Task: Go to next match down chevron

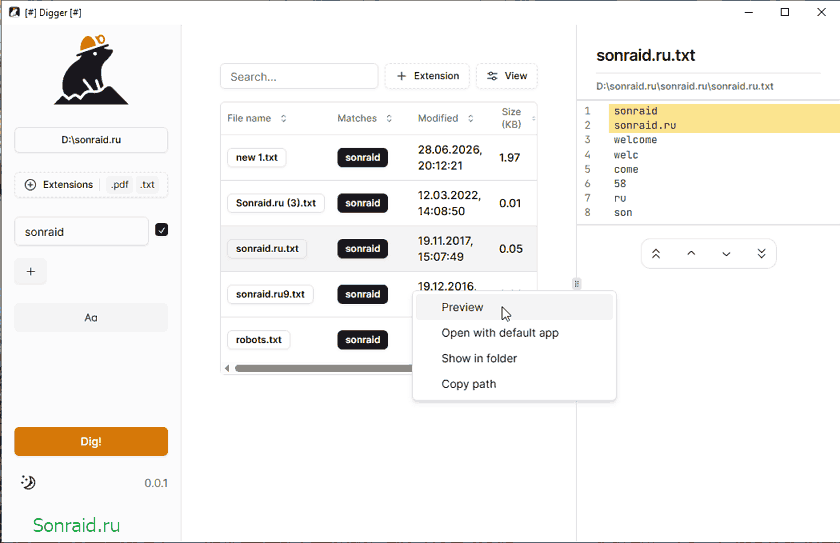Action: point(726,254)
